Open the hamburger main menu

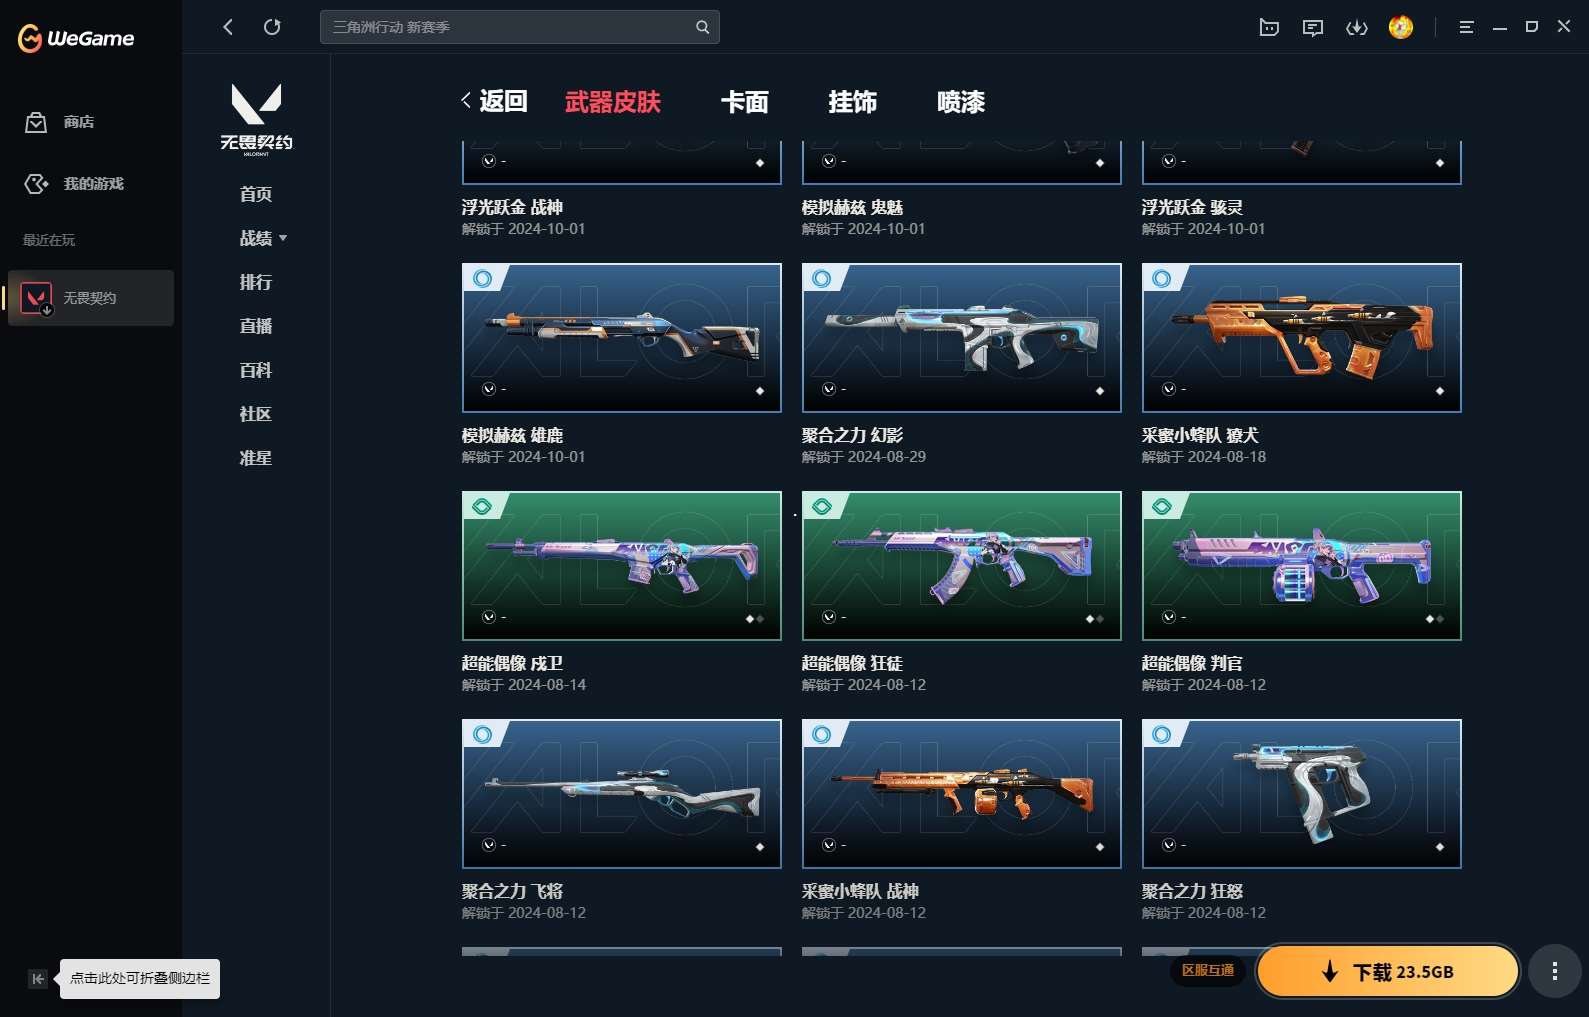[1466, 27]
